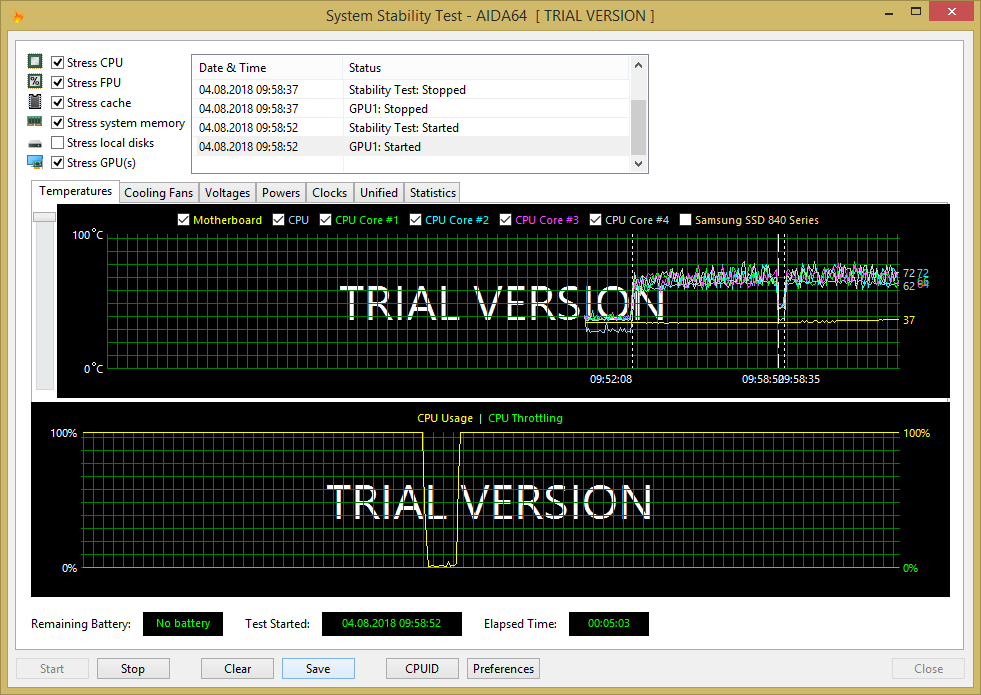Switch to the Clocks tab
The height and width of the screenshot is (695, 981).
pyautogui.click(x=330, y=193)
